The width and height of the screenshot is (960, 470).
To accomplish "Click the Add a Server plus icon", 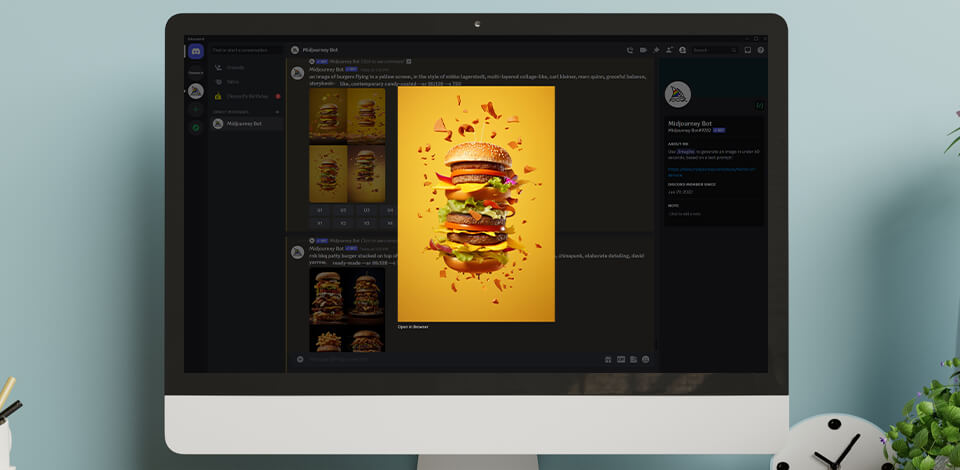I will (196, 110).
